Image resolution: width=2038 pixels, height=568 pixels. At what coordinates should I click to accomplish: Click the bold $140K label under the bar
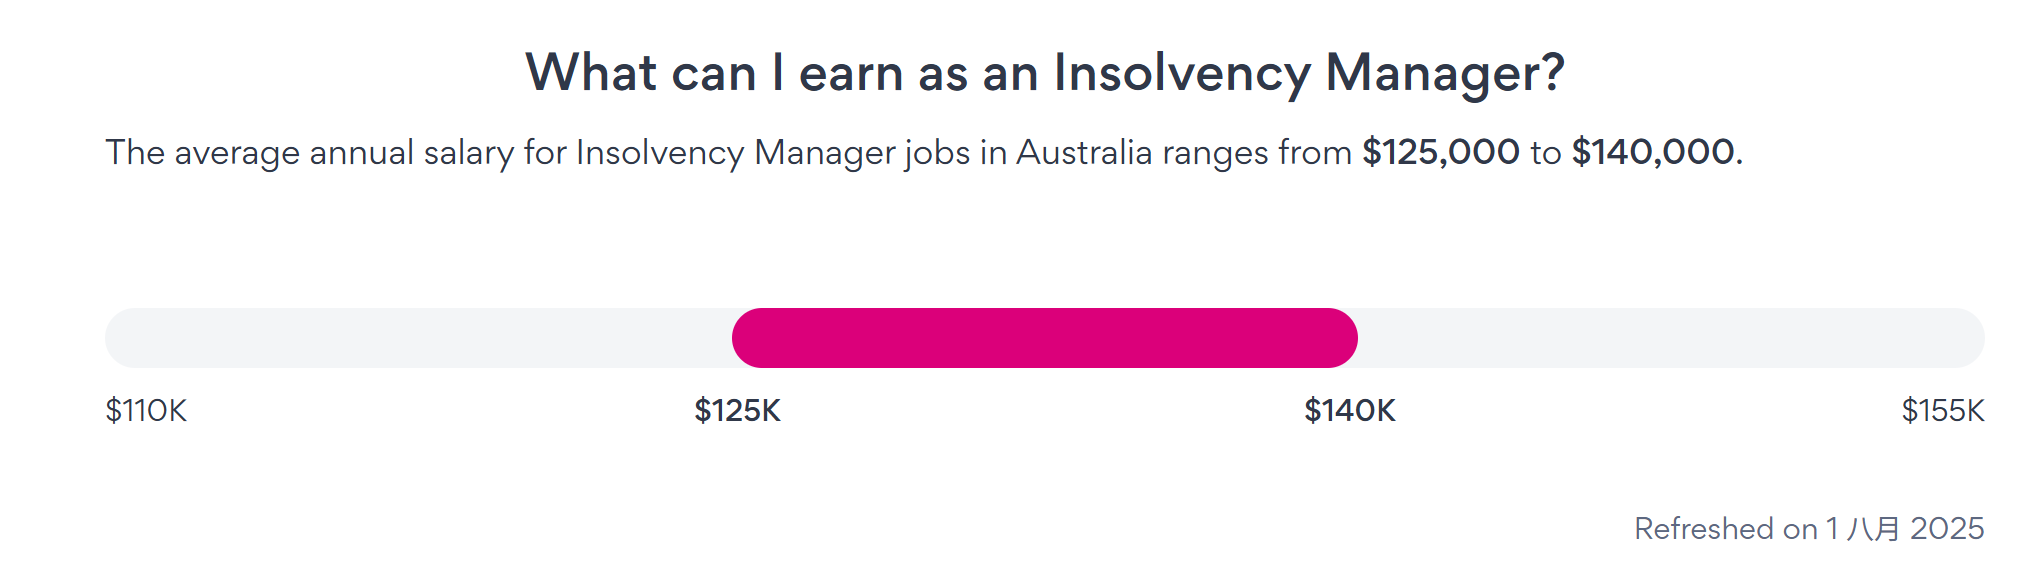[1349, 411]
